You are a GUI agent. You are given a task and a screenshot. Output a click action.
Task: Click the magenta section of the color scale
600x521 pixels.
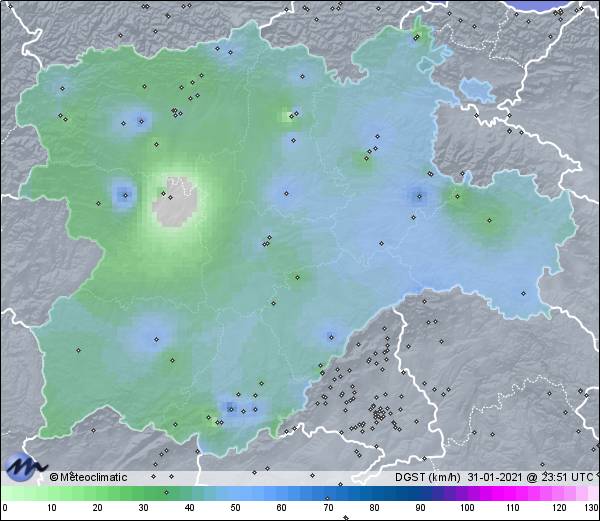pos(509,493)
